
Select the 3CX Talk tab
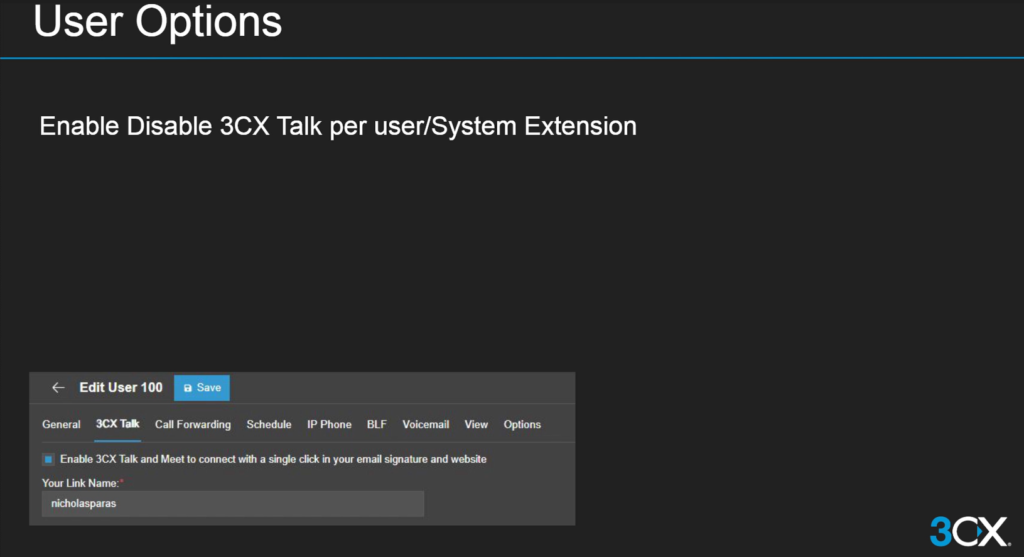[118, 425]
